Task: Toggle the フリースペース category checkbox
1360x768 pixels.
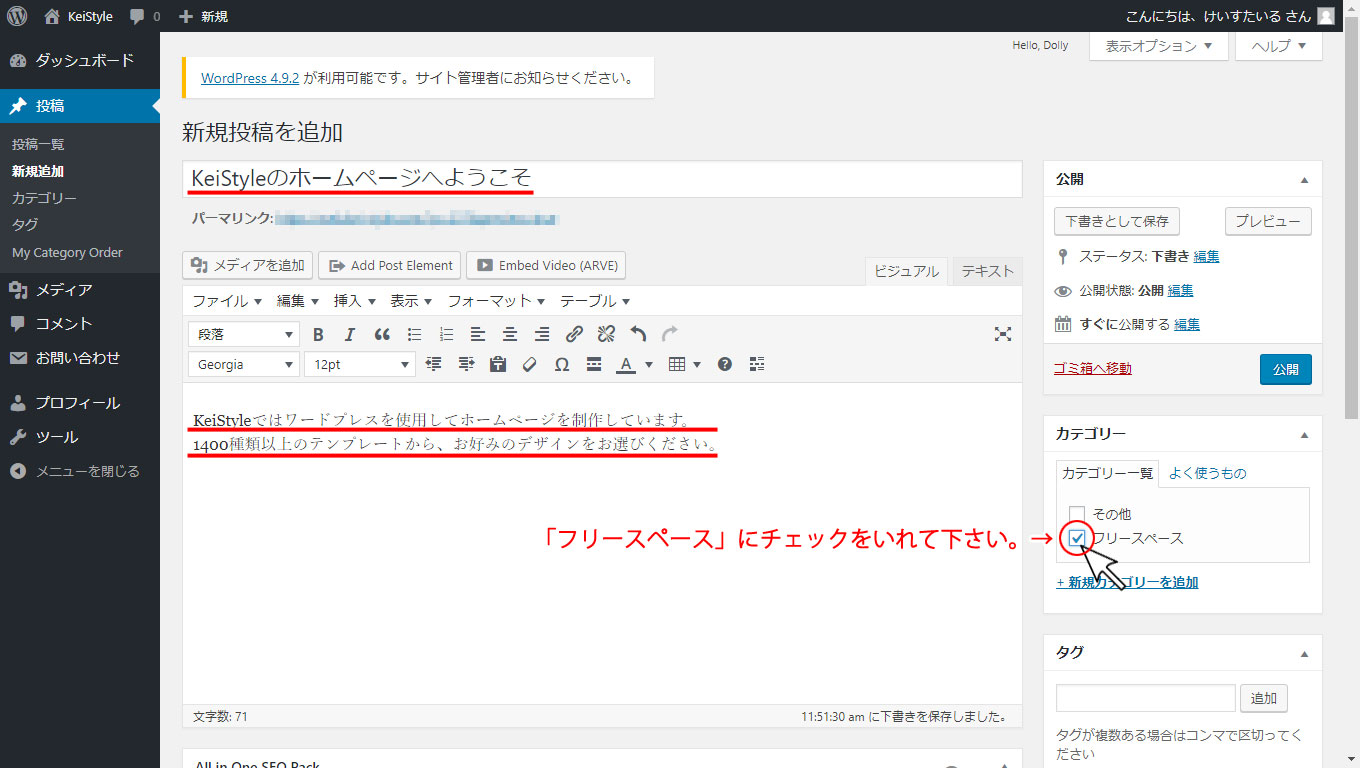Action: (x=1077, y=539)
